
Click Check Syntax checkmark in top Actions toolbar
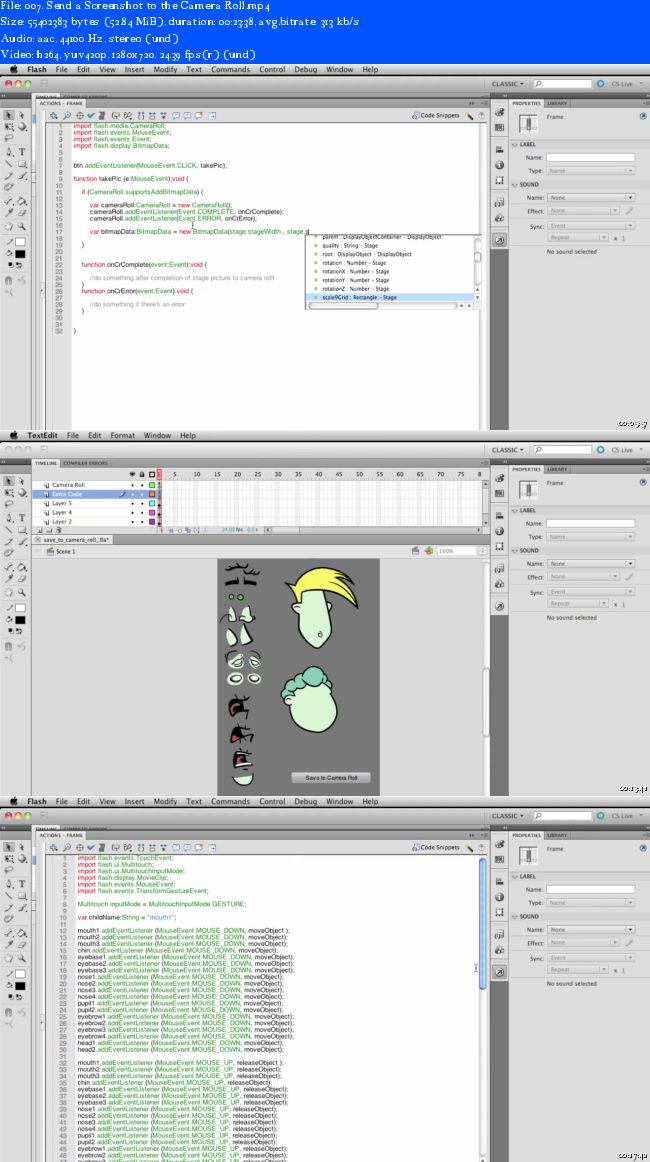[x=90, y=116]
